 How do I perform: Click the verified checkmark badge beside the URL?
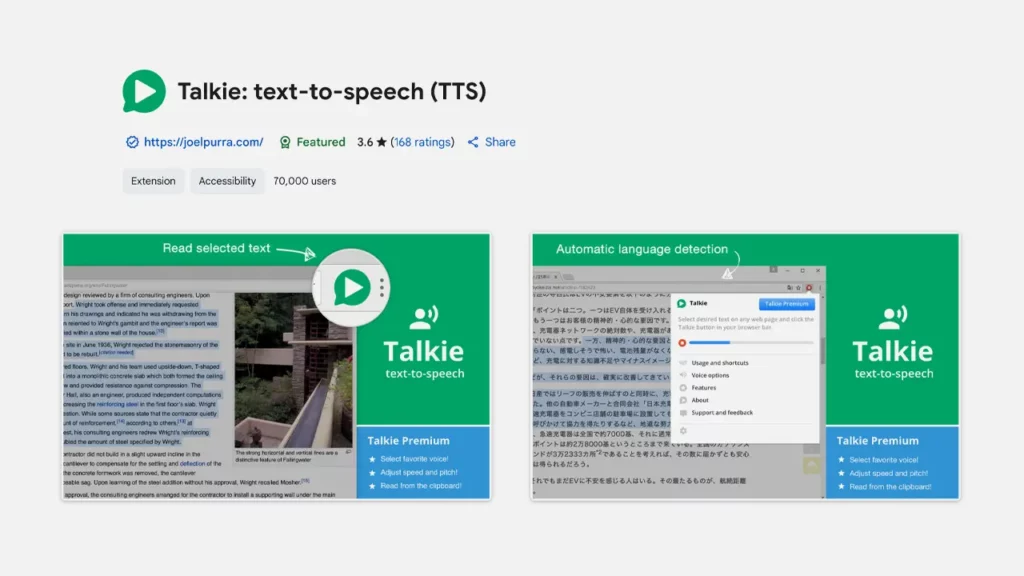[133, 142]
